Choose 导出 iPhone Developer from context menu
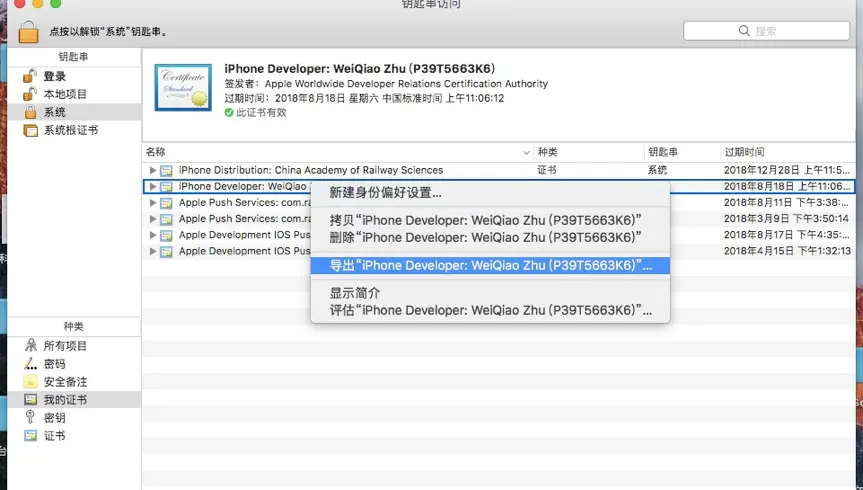Viewport: 863px width, 490px height. click(490, 265)
